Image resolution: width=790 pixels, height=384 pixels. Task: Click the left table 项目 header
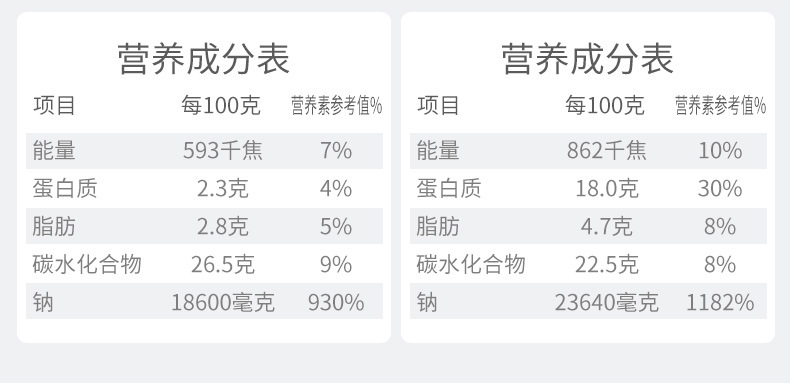click(x=54, y=106)
